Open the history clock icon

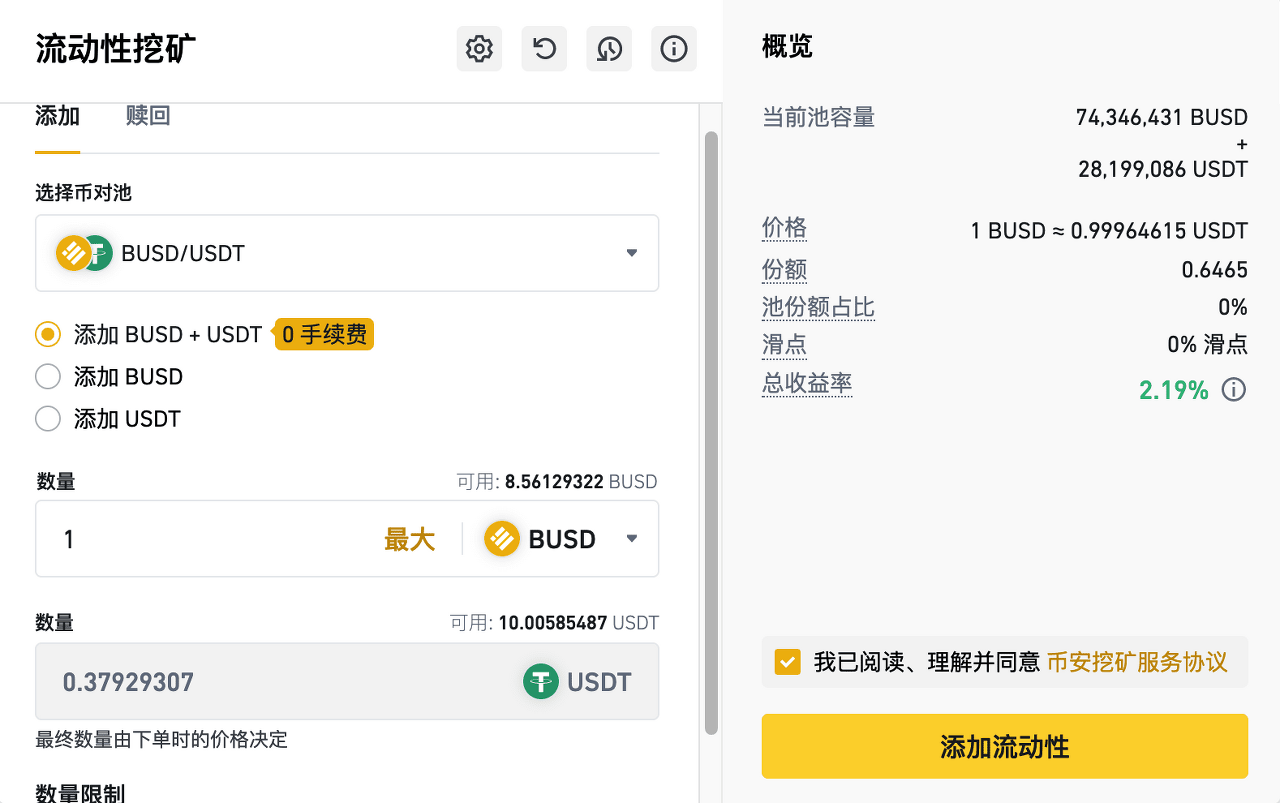(609, 48)
